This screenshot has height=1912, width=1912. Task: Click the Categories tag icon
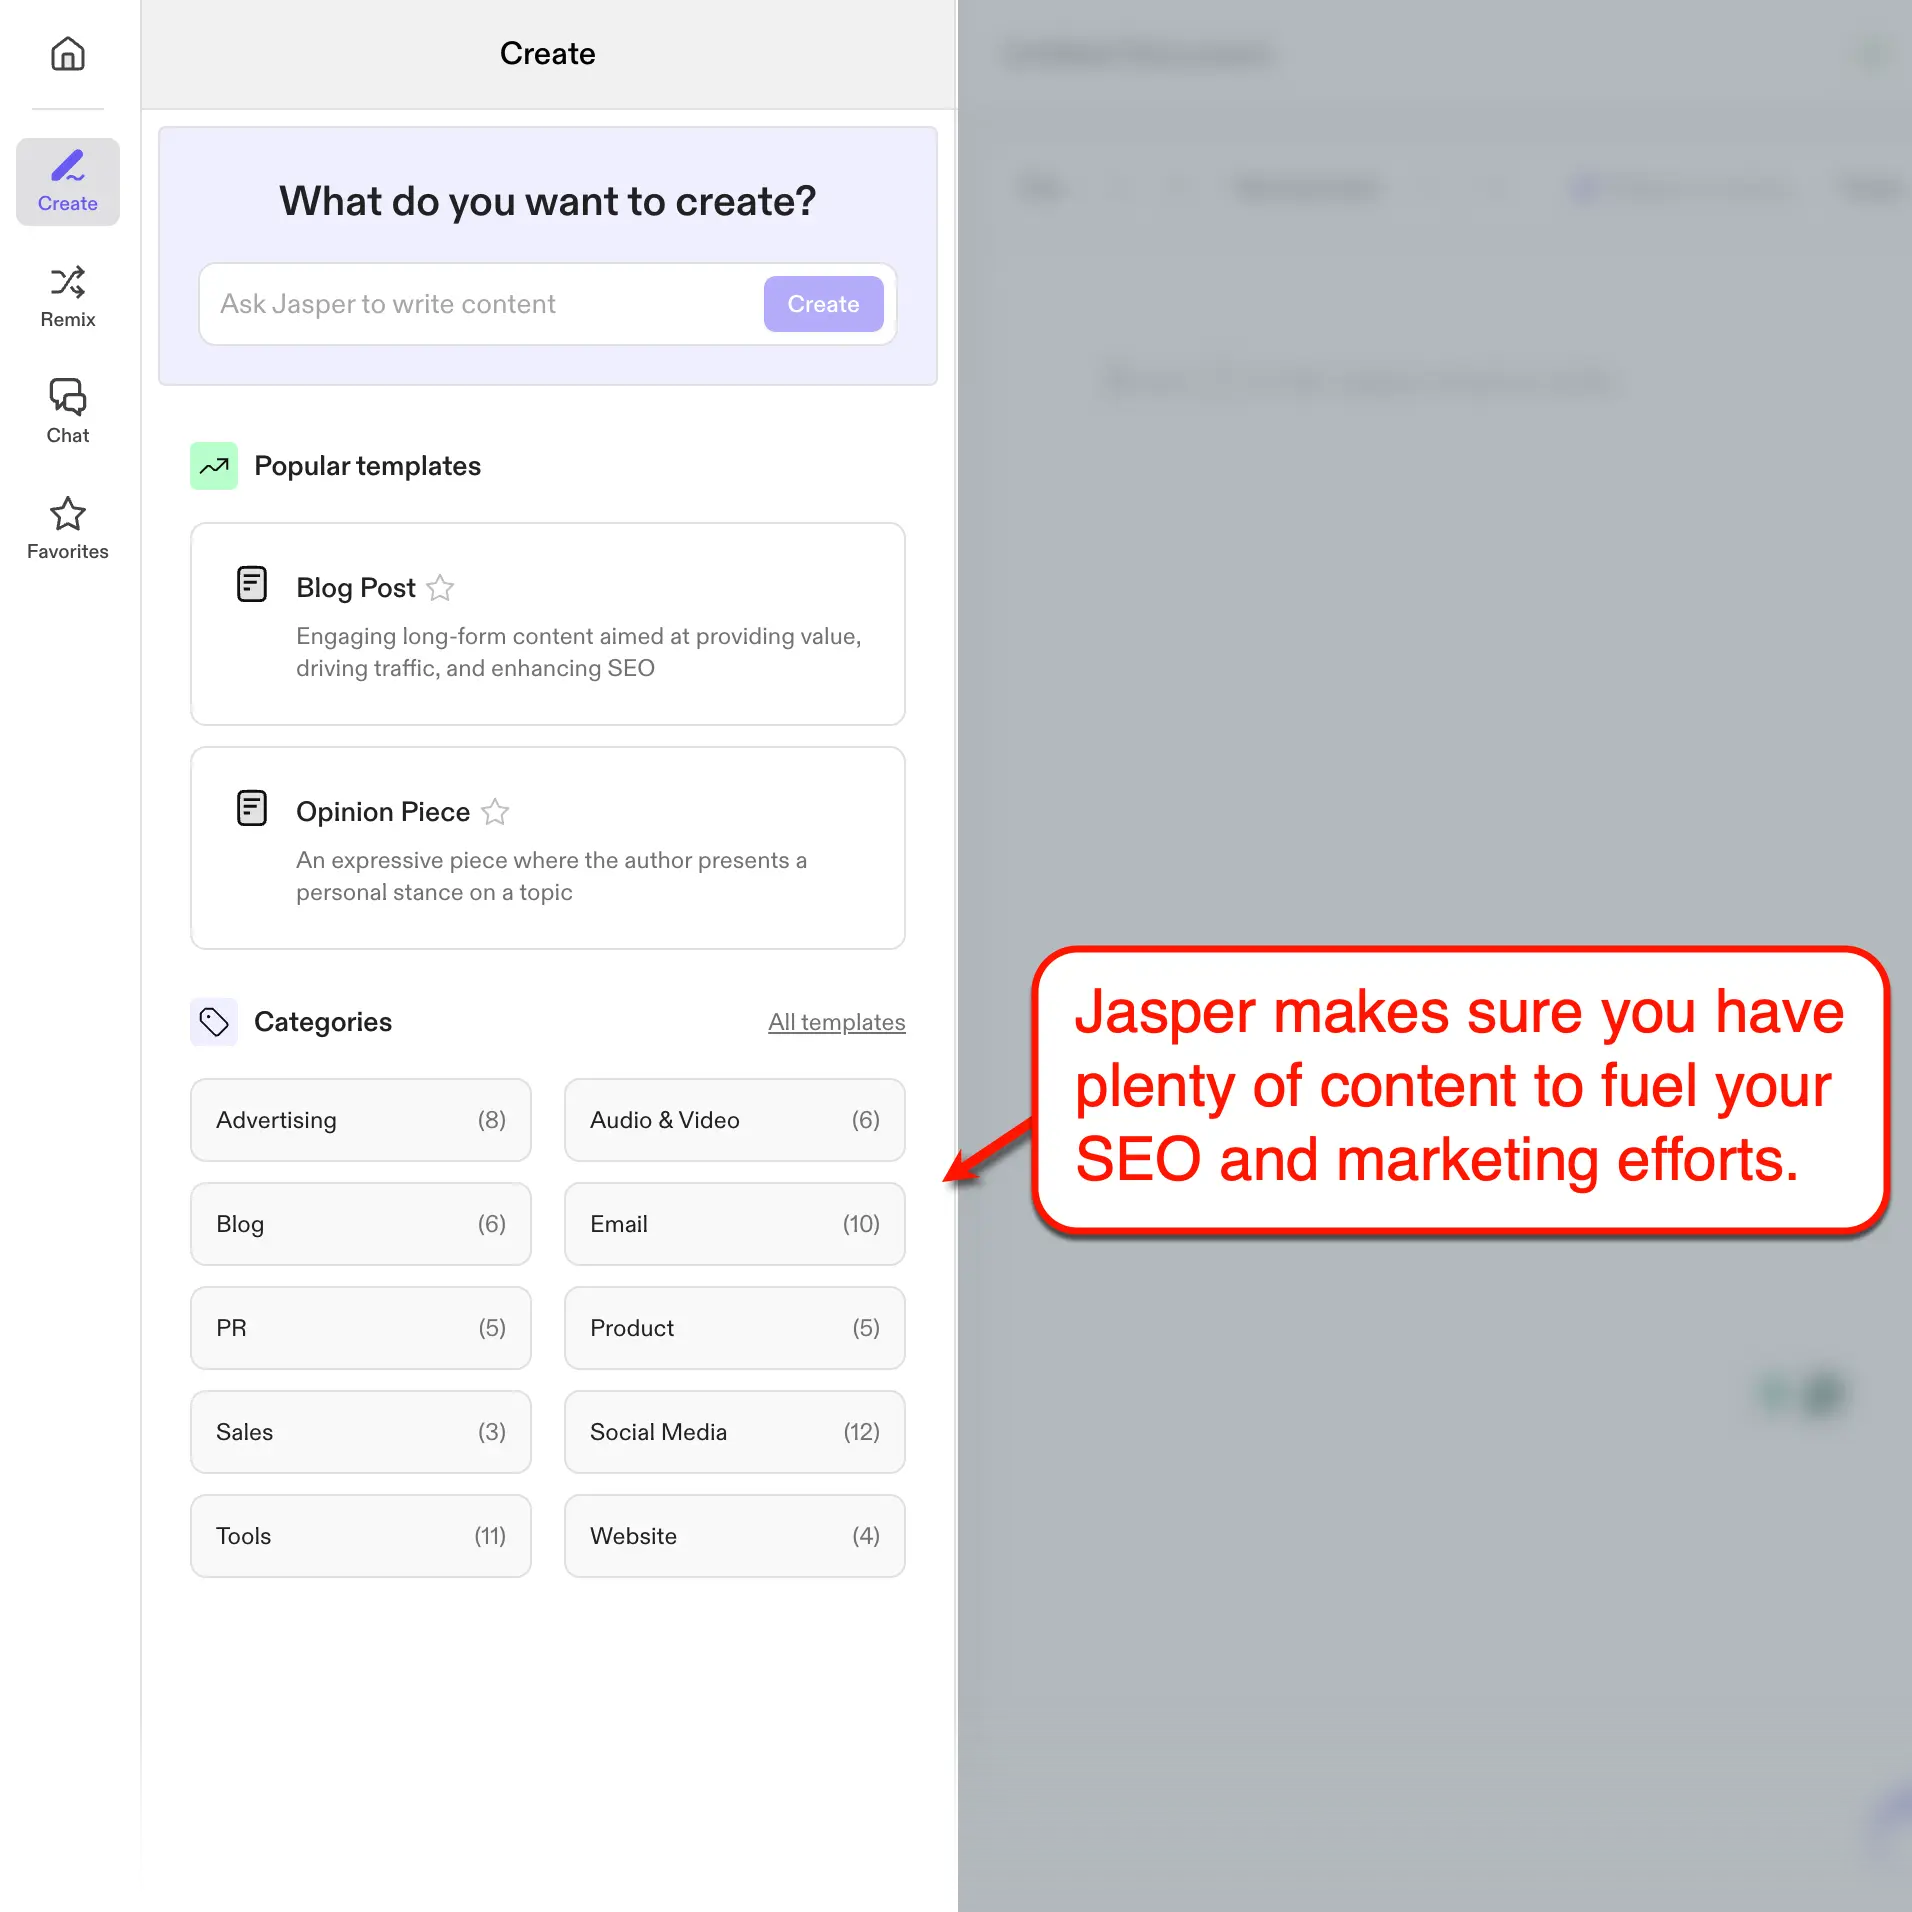tap(213, 1021)
